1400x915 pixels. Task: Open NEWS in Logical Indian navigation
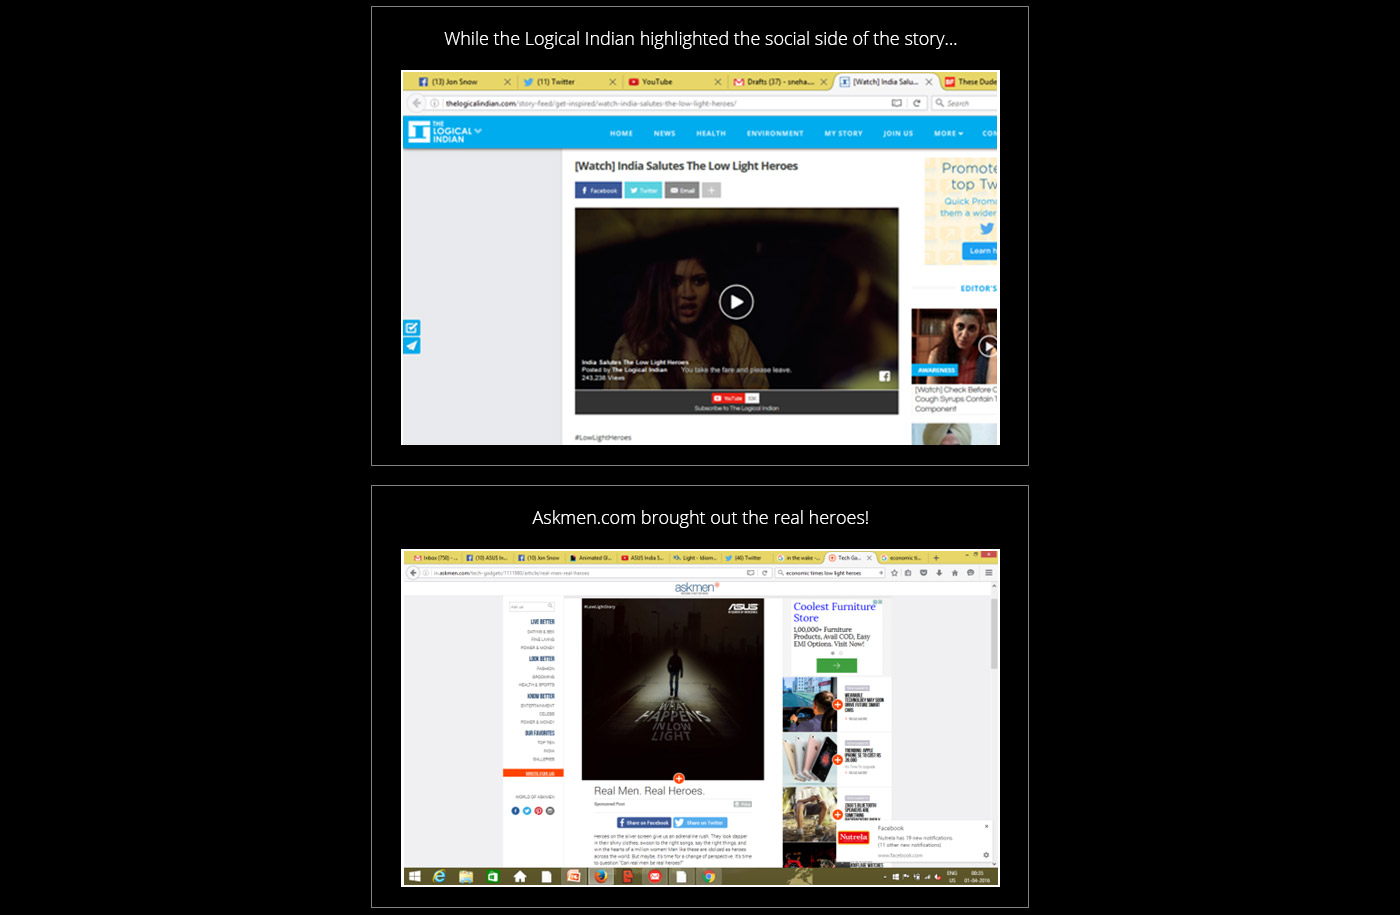(664, 133)
